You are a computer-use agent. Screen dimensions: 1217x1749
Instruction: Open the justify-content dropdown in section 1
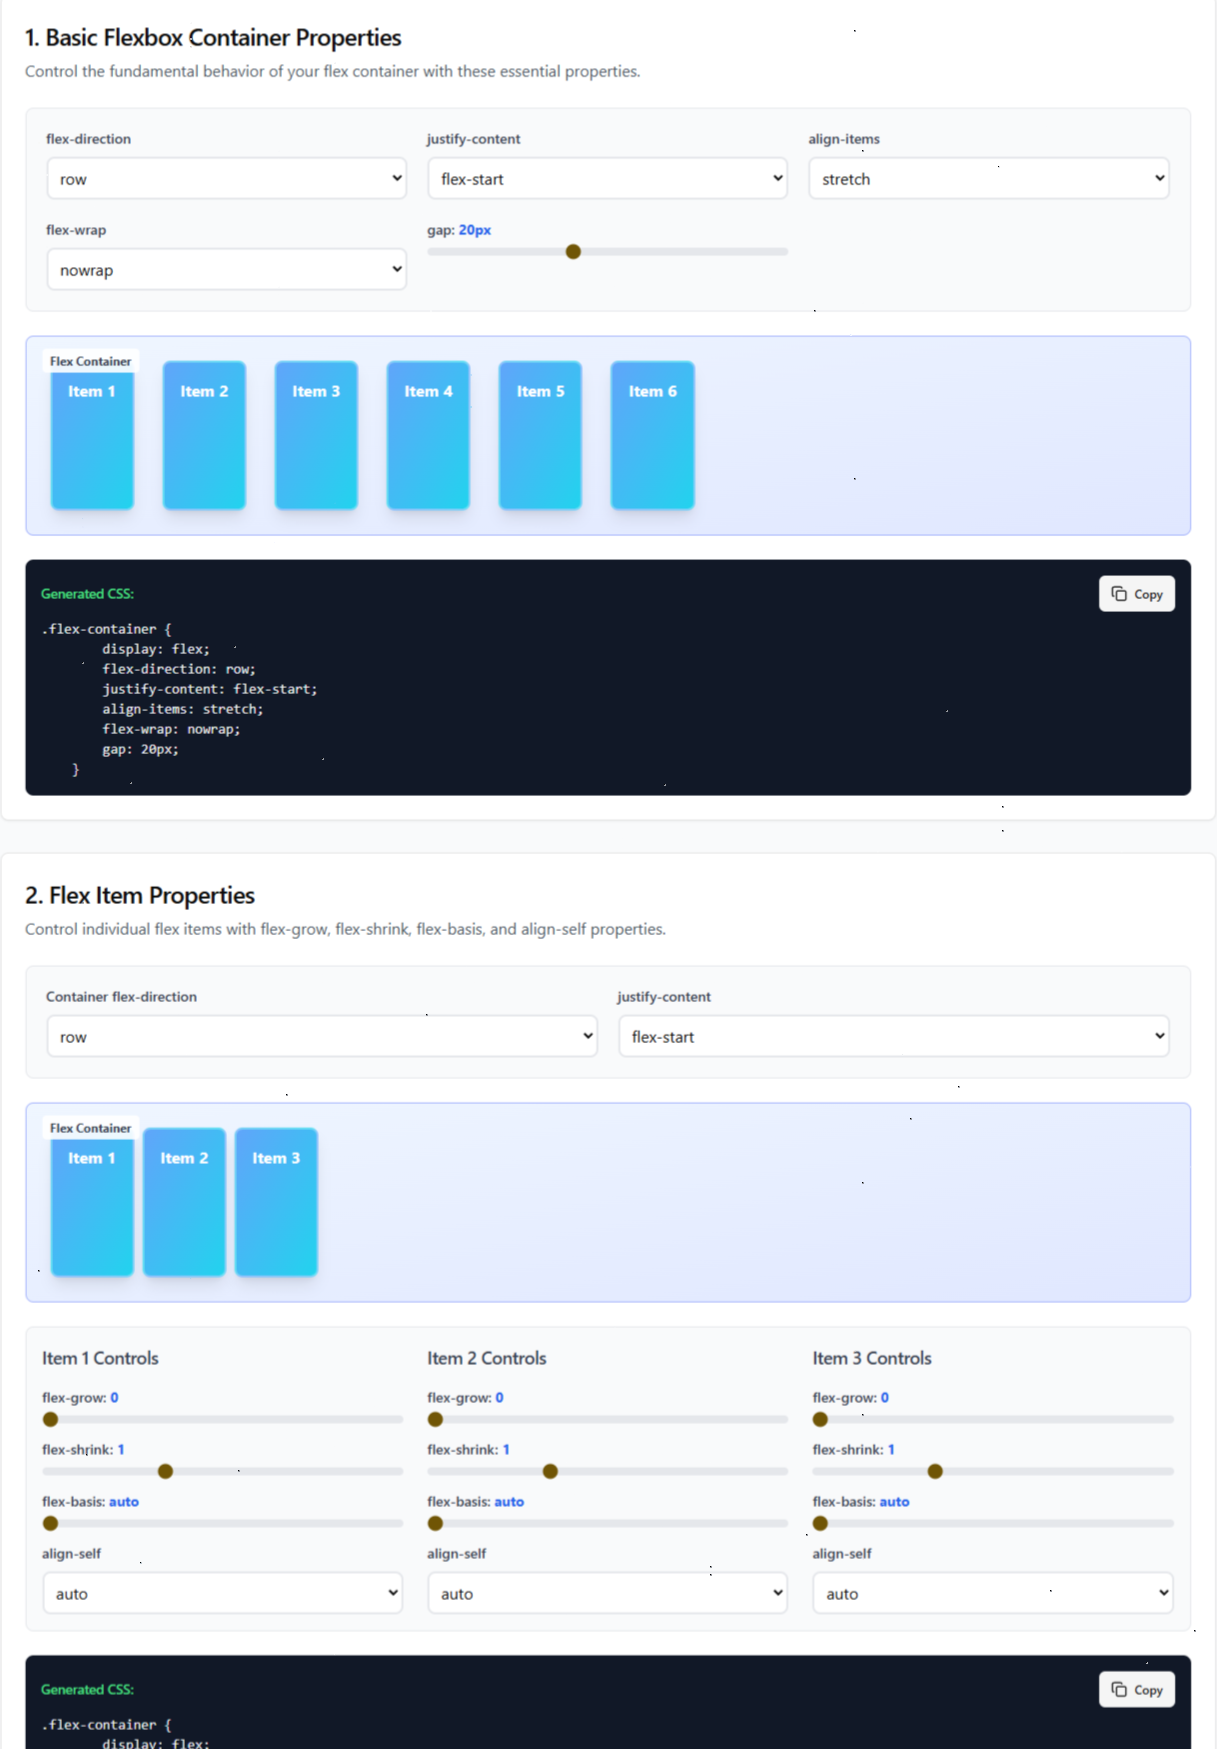(x=607, y=179)
